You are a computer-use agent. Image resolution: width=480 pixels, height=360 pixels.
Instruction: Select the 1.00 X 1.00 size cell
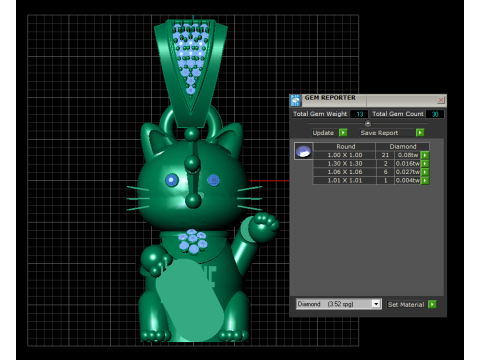[x=345, y=155]
